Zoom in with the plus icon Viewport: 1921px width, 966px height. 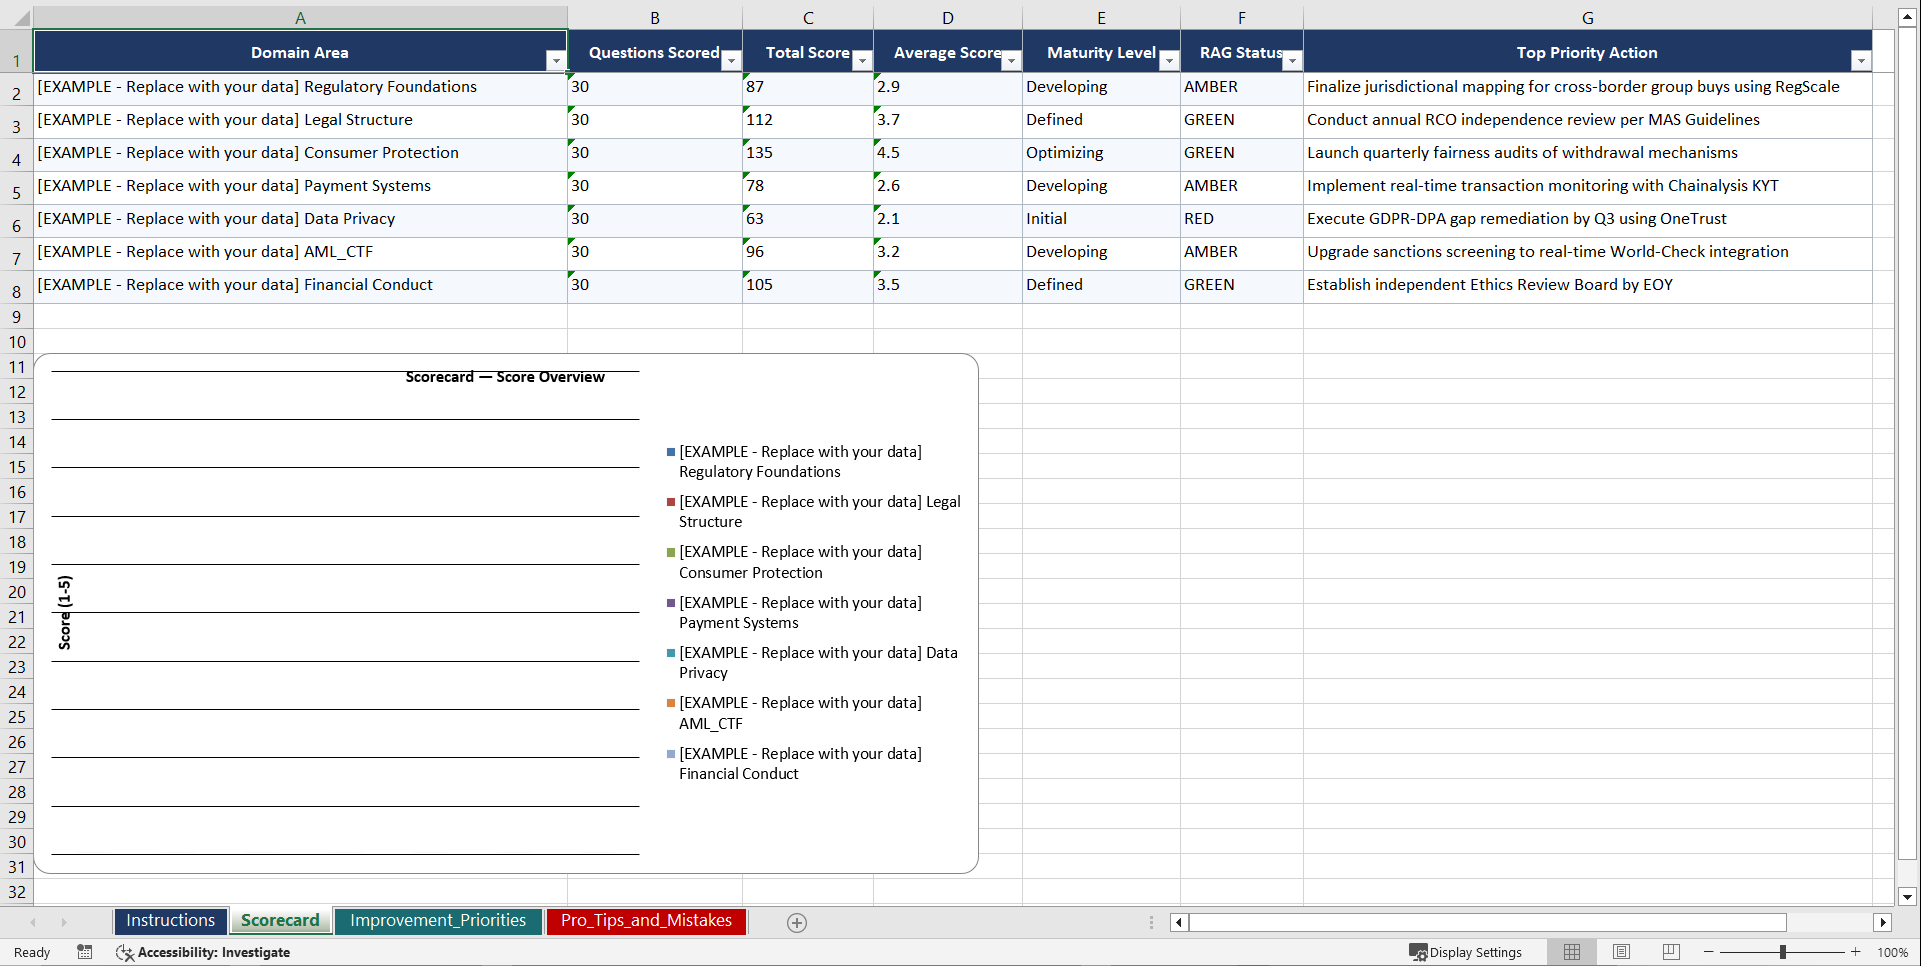pos(1856,952)
